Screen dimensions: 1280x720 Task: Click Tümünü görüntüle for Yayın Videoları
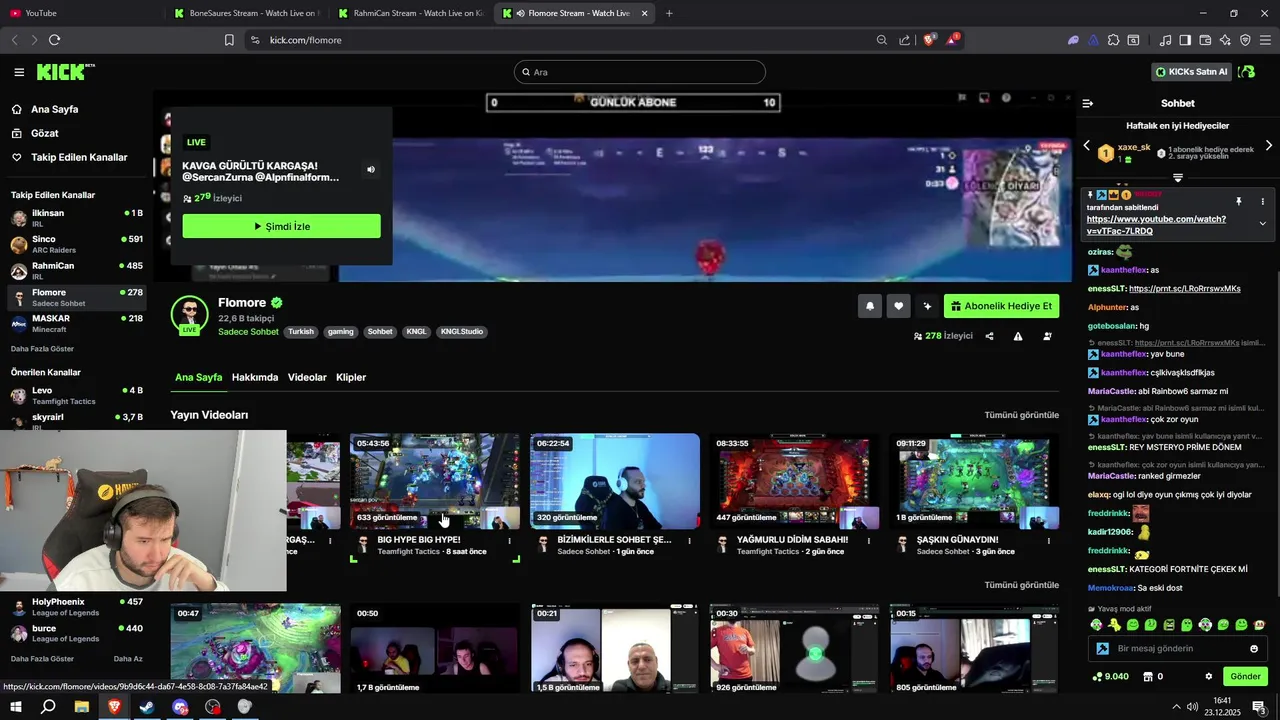coord(1021,415)
